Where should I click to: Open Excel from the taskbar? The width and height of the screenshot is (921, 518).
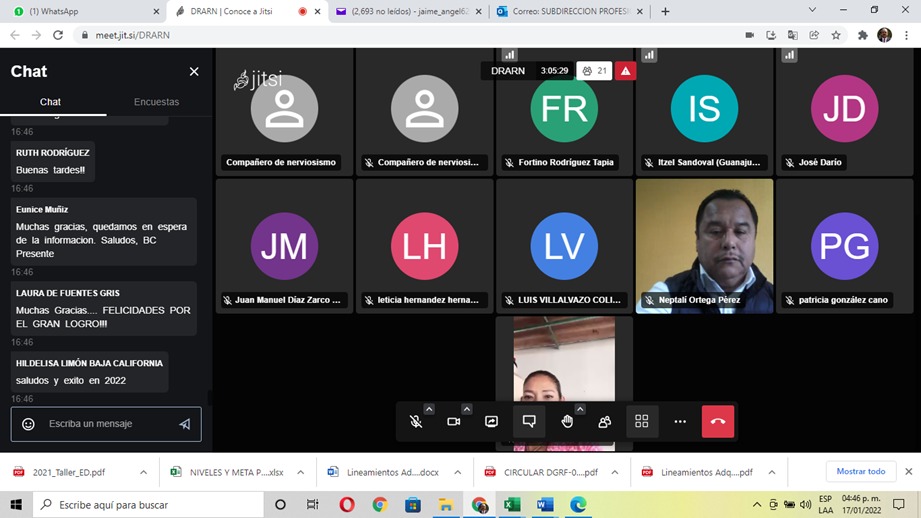pos(512,504)
